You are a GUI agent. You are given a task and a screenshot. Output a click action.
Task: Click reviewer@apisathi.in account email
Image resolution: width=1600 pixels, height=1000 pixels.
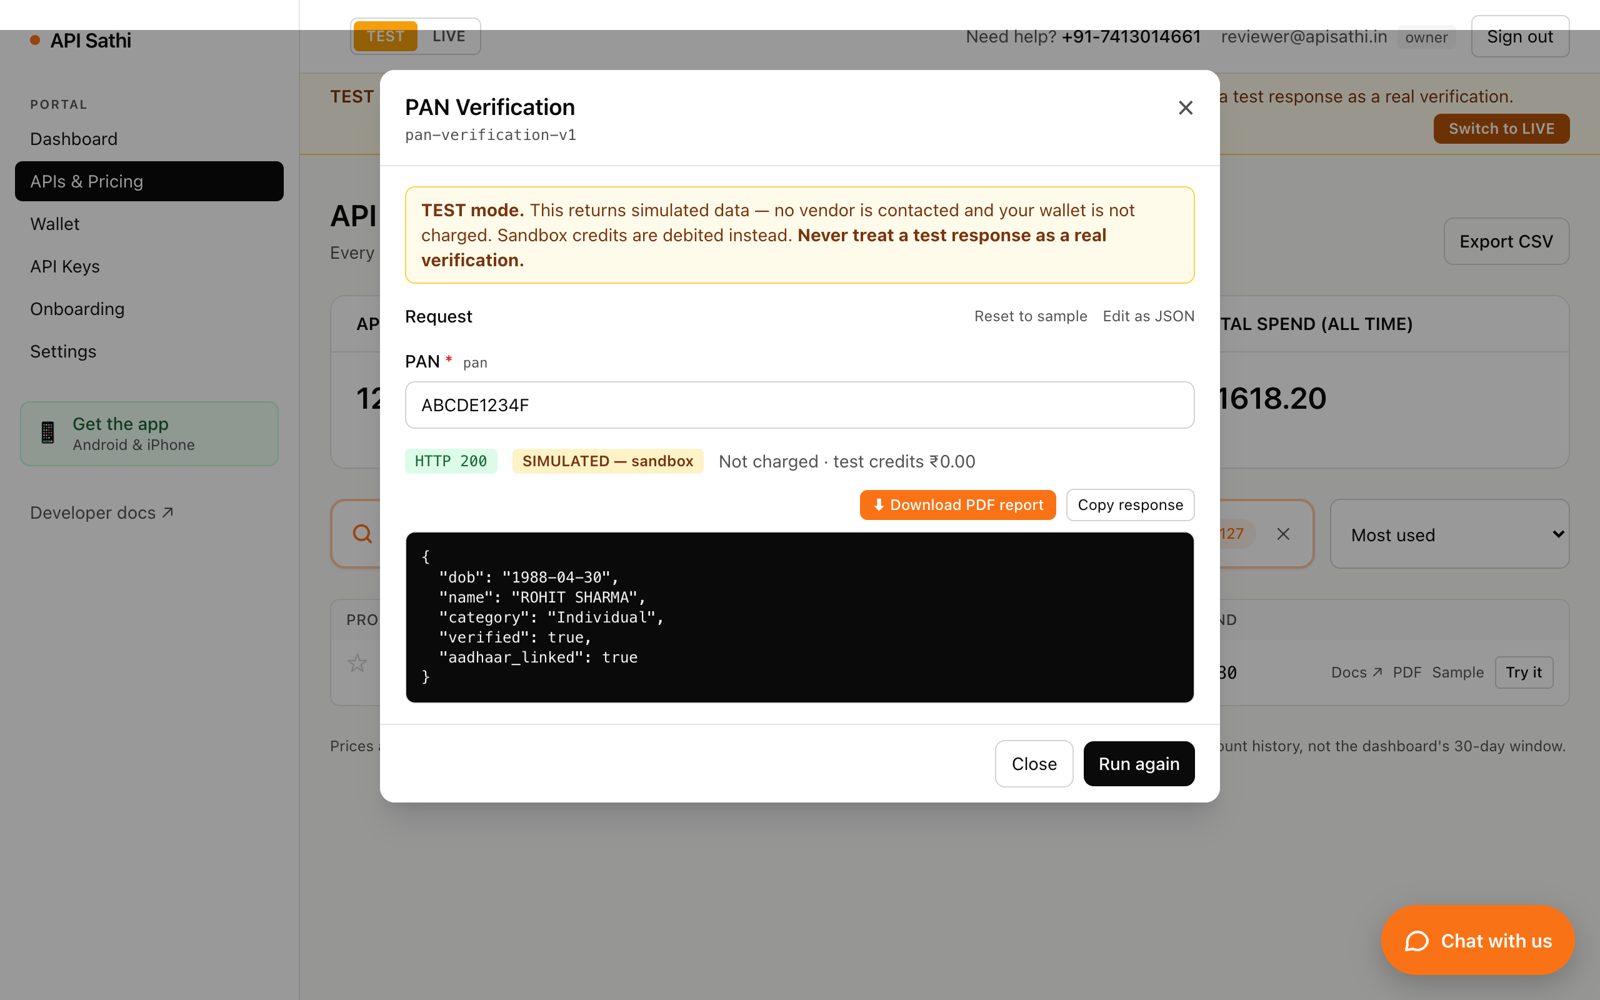(x=1304, y=36)
